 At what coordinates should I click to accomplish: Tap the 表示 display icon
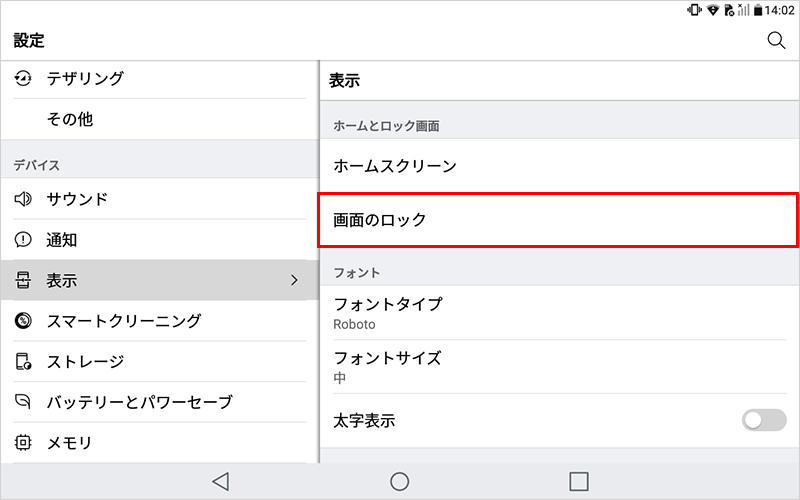pos(23,280)
